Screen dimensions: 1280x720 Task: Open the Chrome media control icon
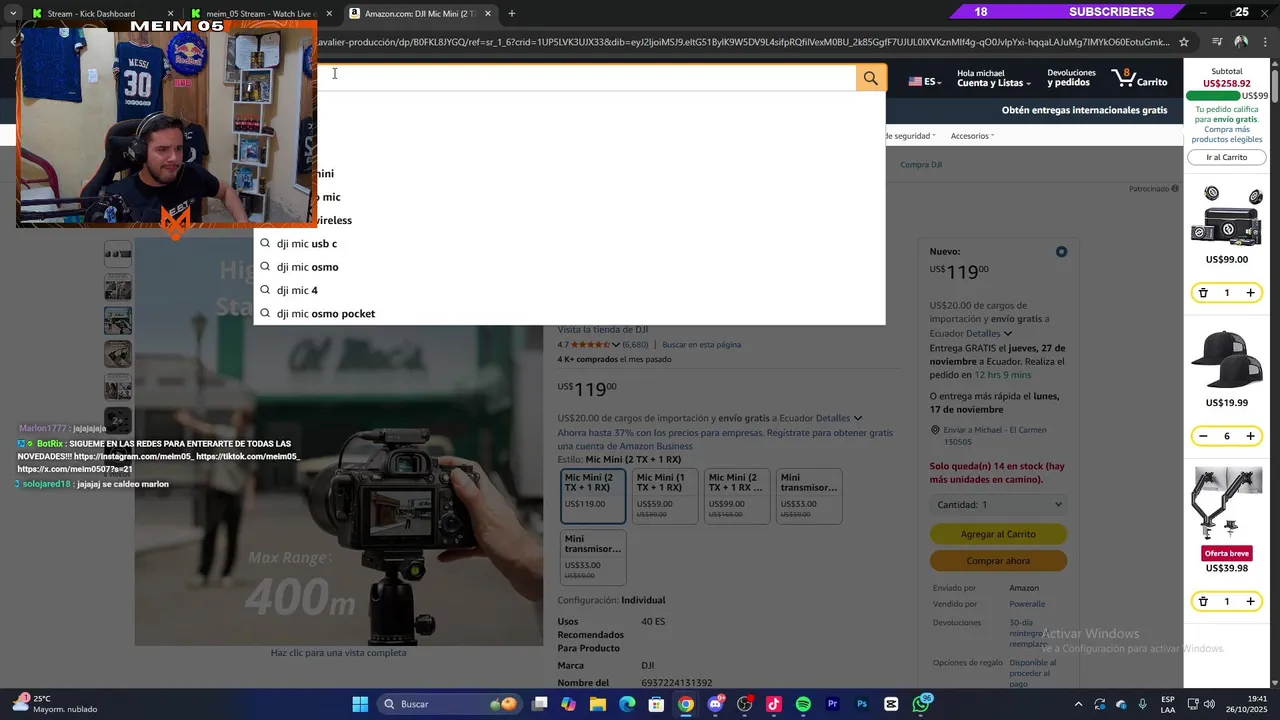coord(1216,42)
